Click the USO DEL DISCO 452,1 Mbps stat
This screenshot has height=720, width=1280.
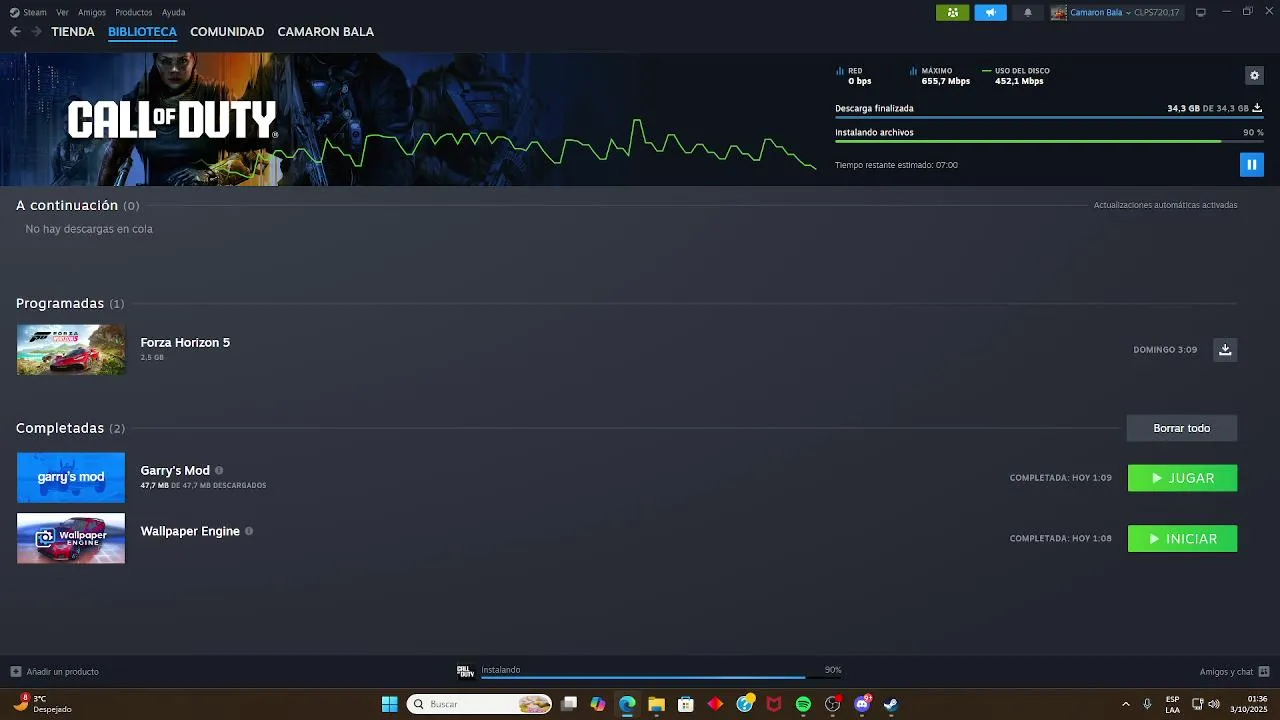click(1017, 76)
